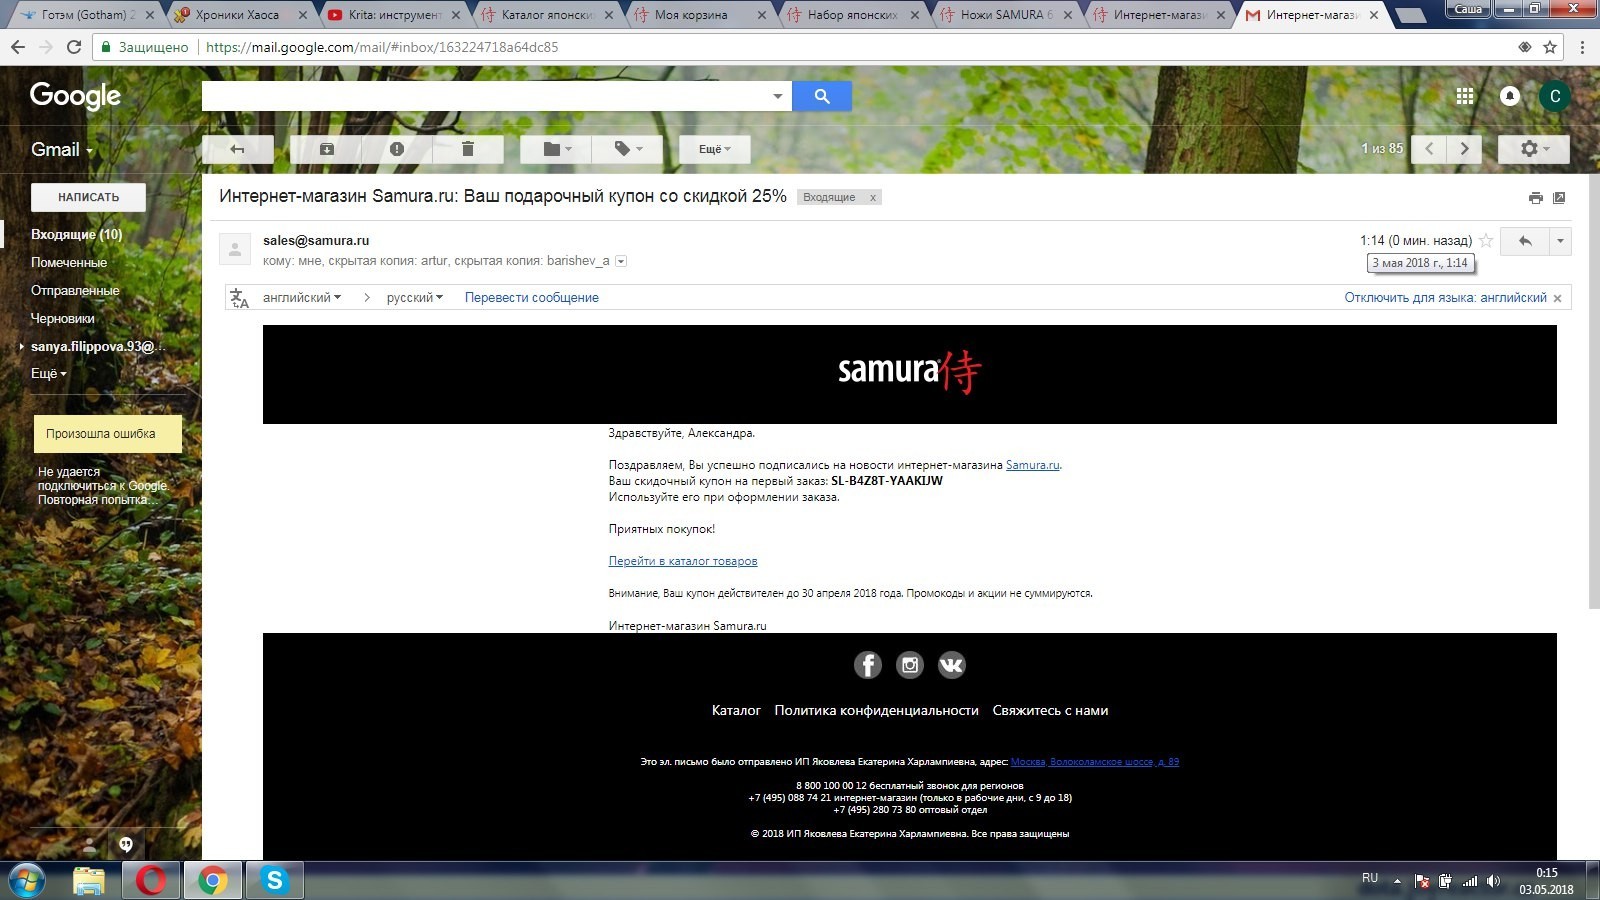Switch to Готэм (Gotham) browser tab
1600x900 pixels.
click(x=84, y=15)
